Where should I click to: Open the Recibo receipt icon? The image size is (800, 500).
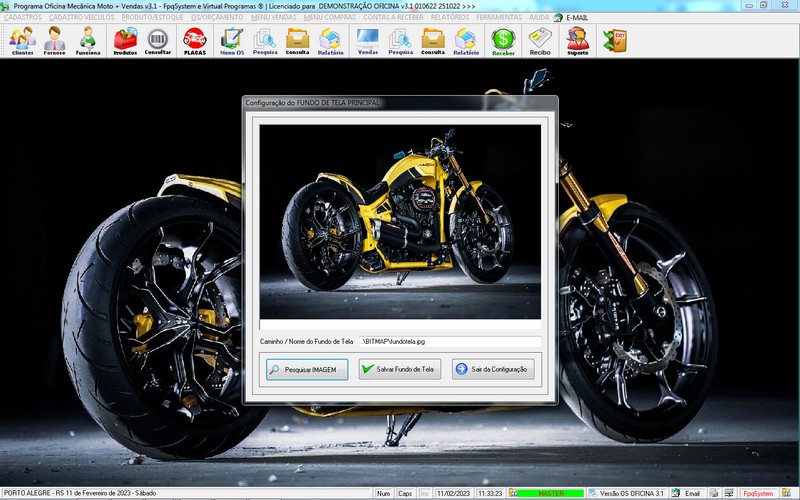[x=540, y=41]
